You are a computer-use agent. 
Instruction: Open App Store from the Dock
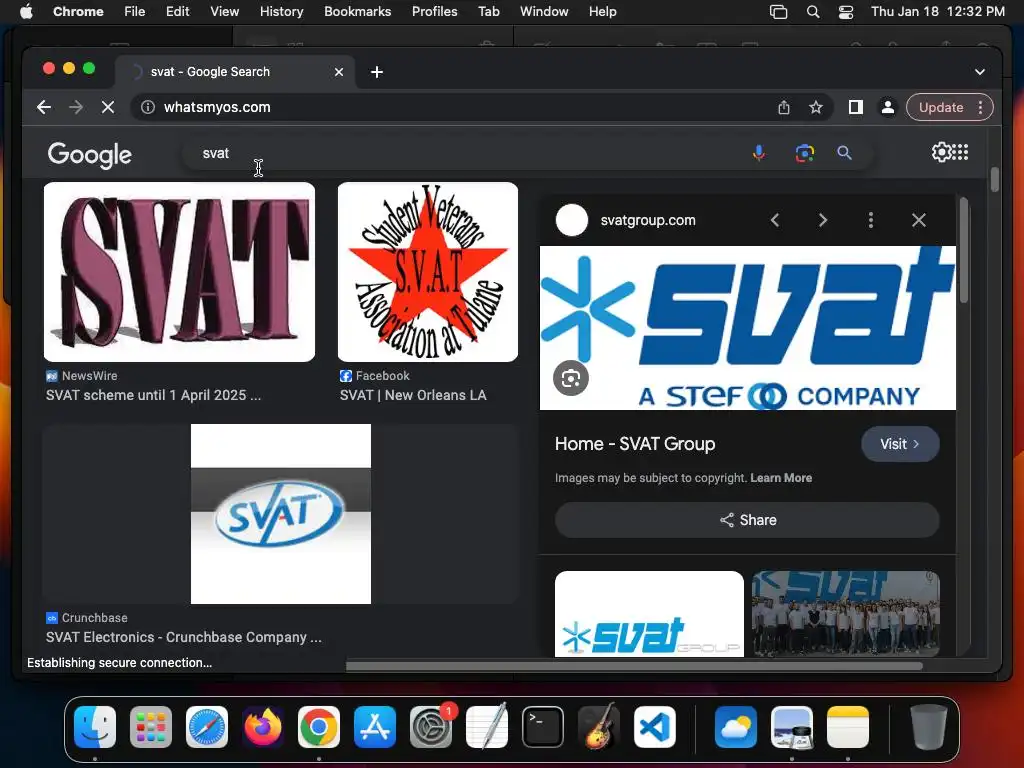[x=375, y=727]
